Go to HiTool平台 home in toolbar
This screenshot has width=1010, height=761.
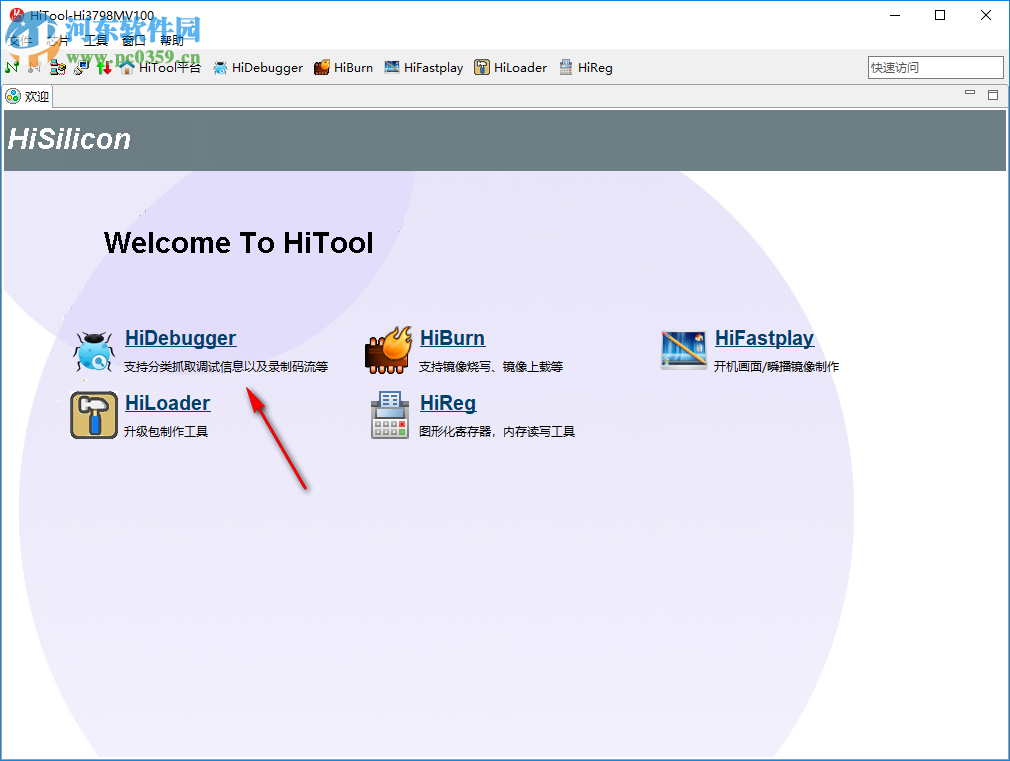[160, 67]
